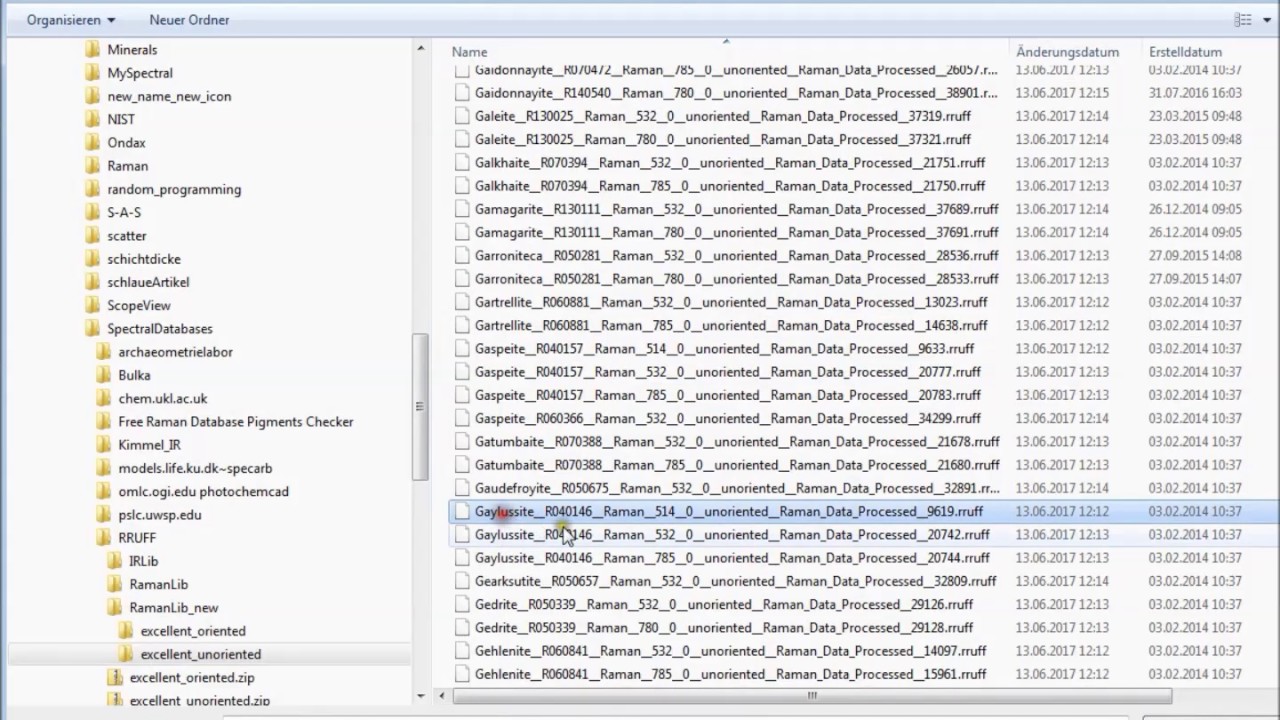The width and height of the screenshot is (1280, 720).
Task: Select Gaspeite R060366 Raman 532 file 34299
Action: [727, 418]
